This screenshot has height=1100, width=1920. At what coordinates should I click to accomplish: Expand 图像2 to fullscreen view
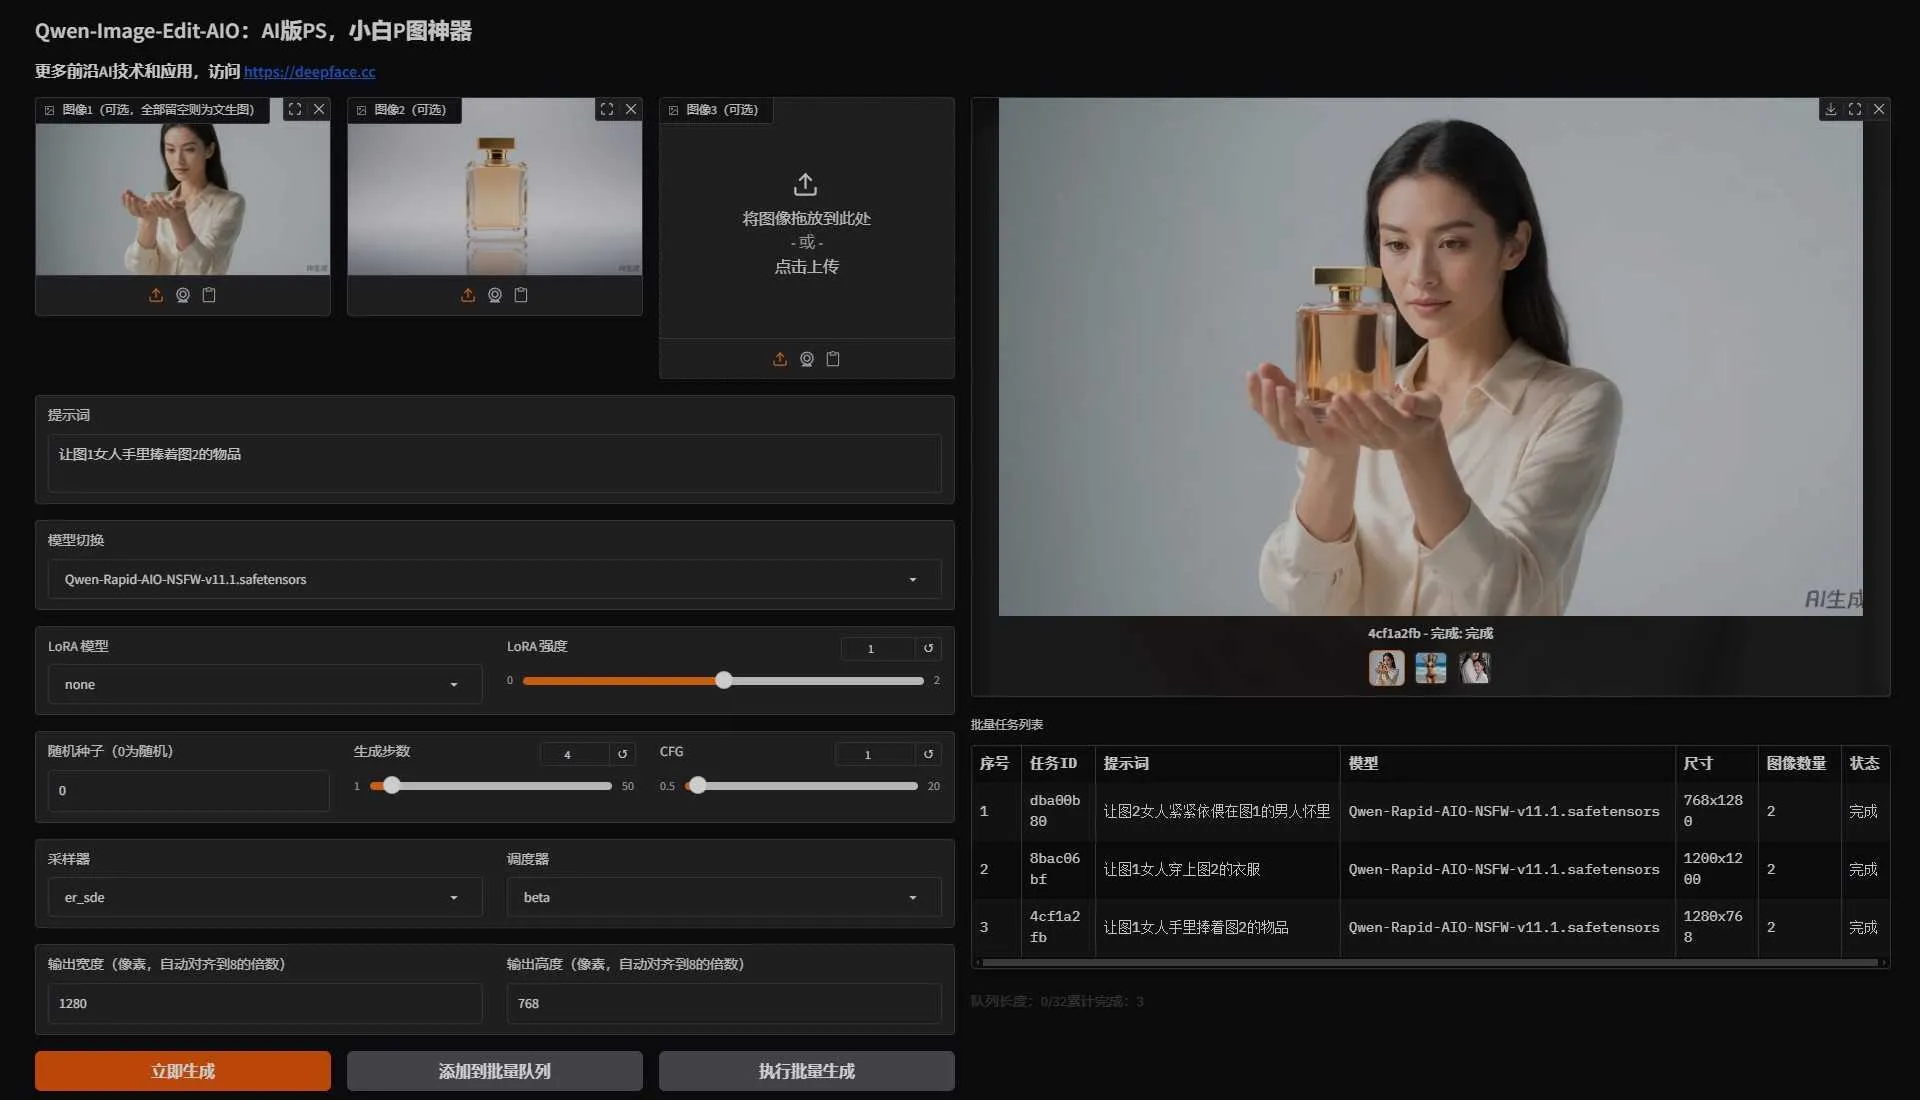(607, 109)
